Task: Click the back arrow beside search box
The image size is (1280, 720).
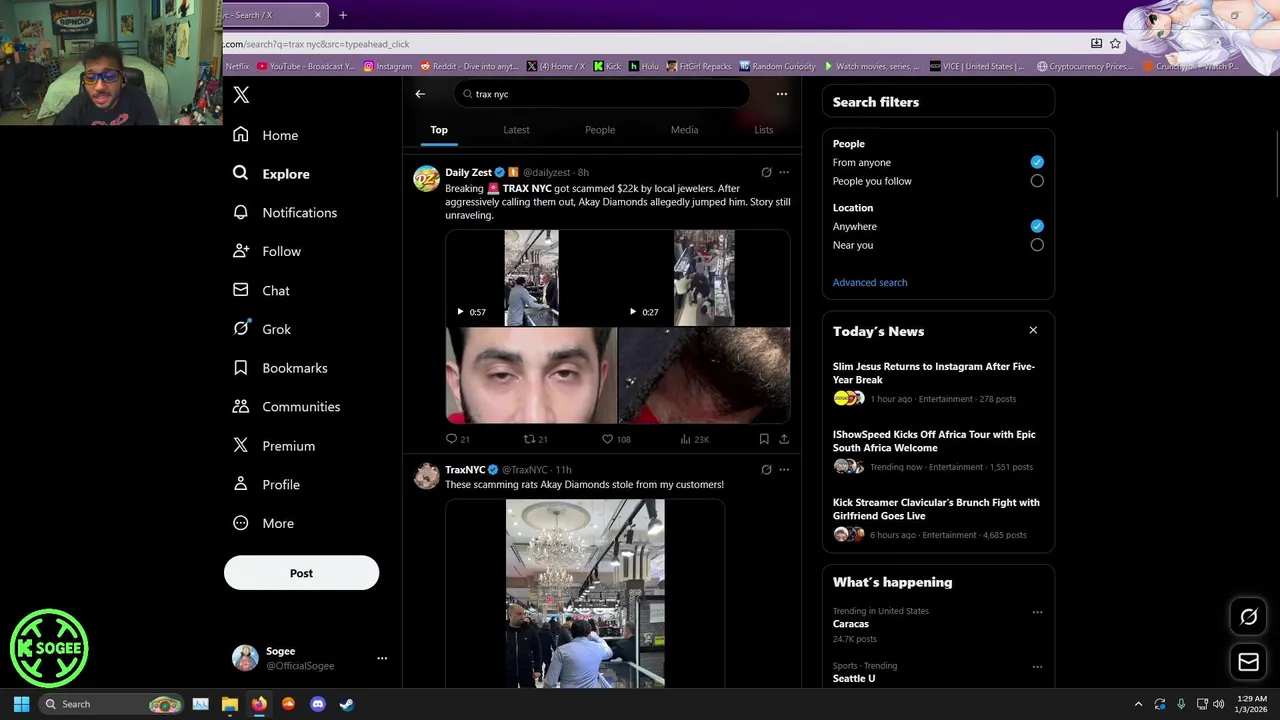Action: 420,94
